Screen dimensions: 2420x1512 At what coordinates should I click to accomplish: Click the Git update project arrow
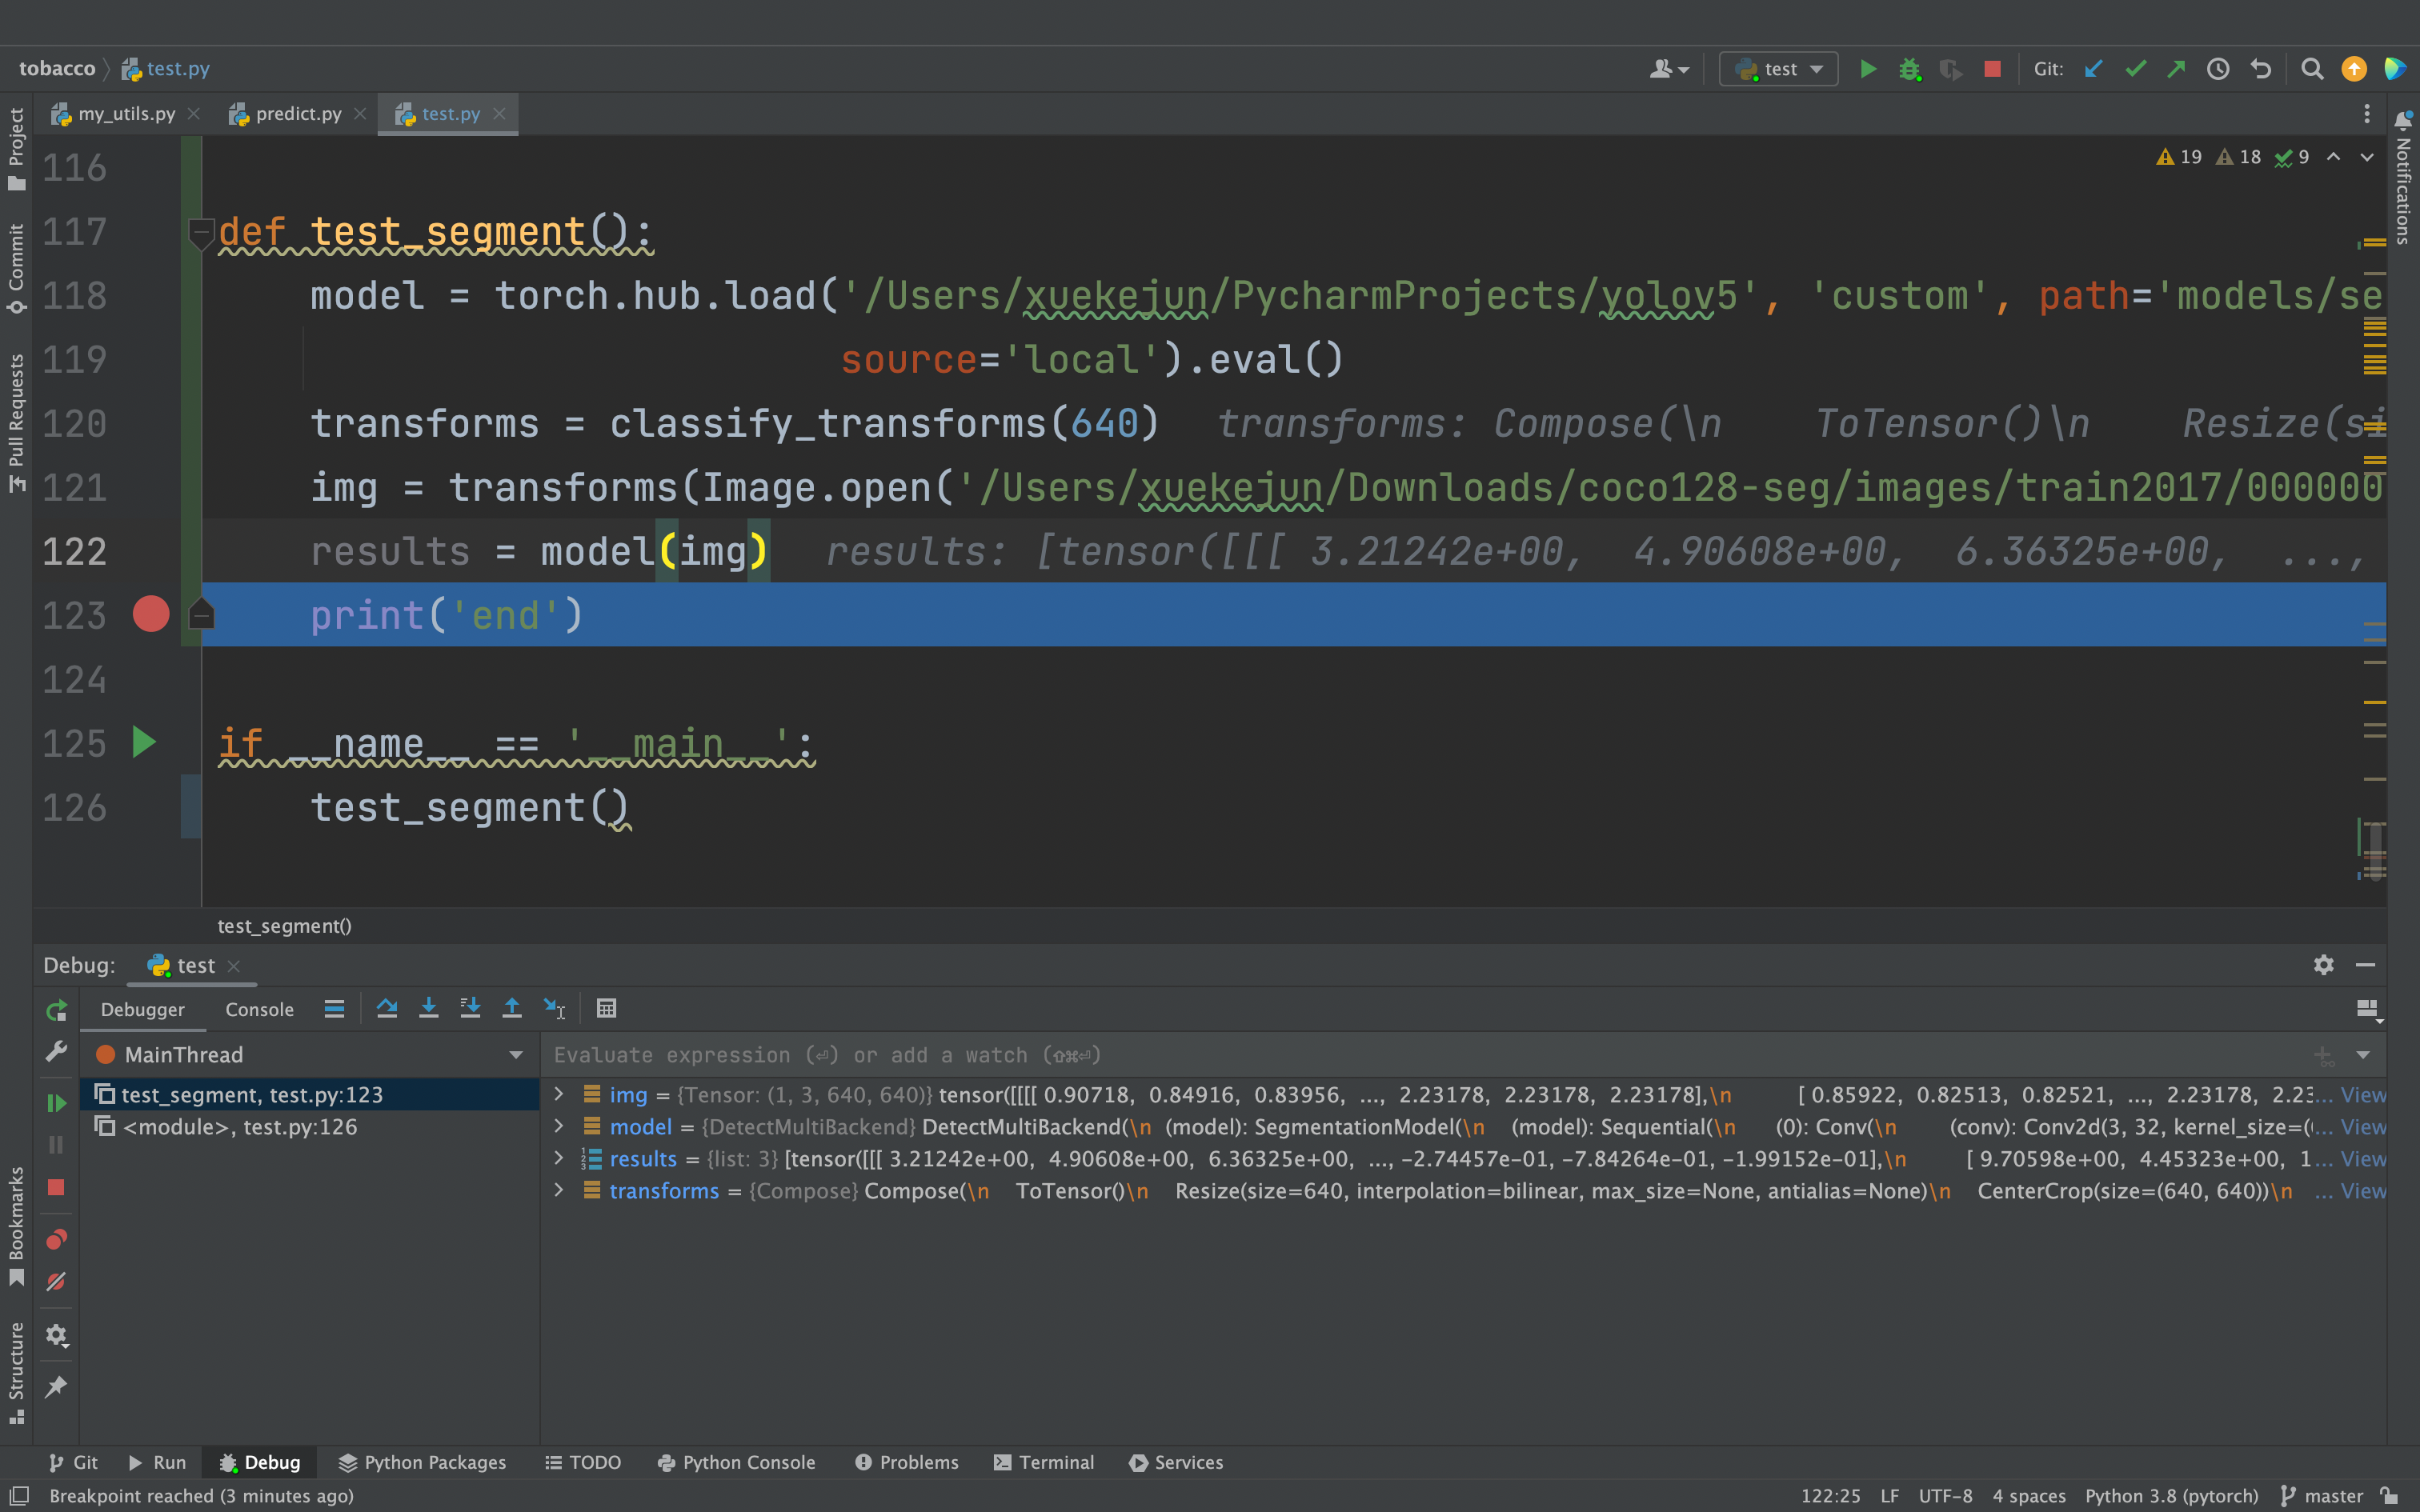2093,69
